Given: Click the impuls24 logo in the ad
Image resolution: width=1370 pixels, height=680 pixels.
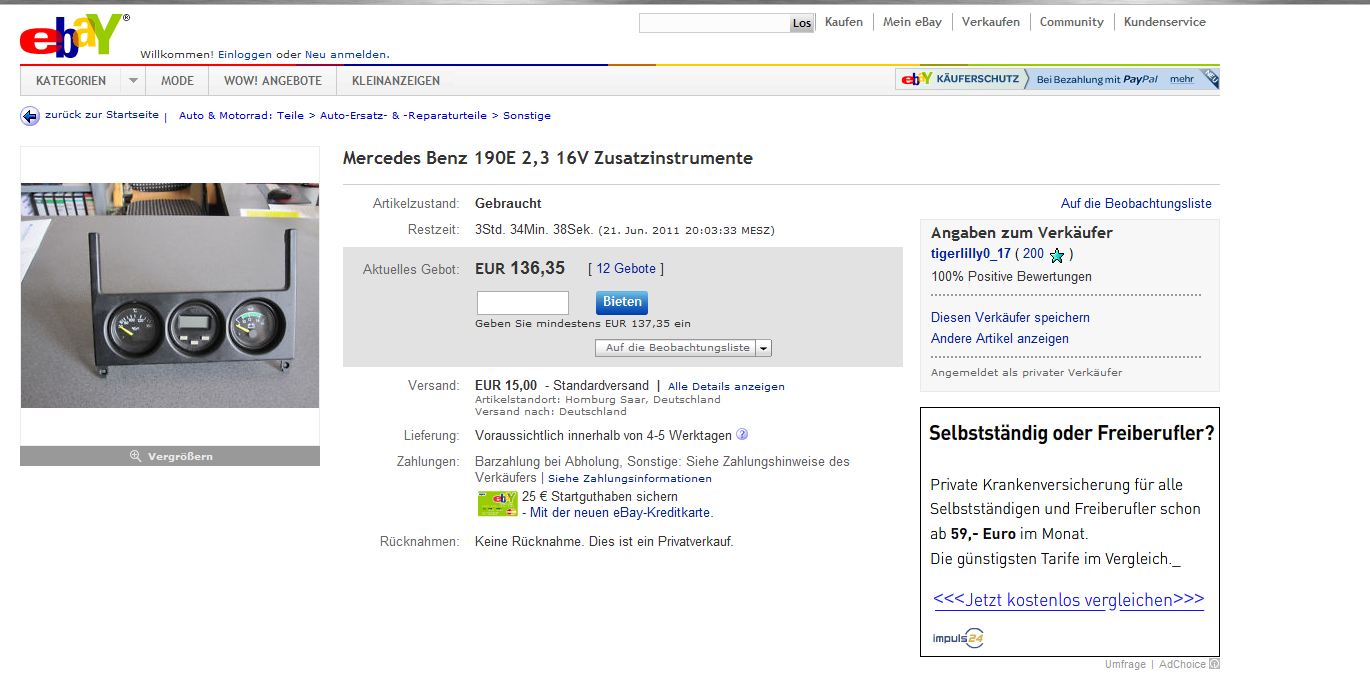Looking at the screenshot, I should tap(959, 637).
